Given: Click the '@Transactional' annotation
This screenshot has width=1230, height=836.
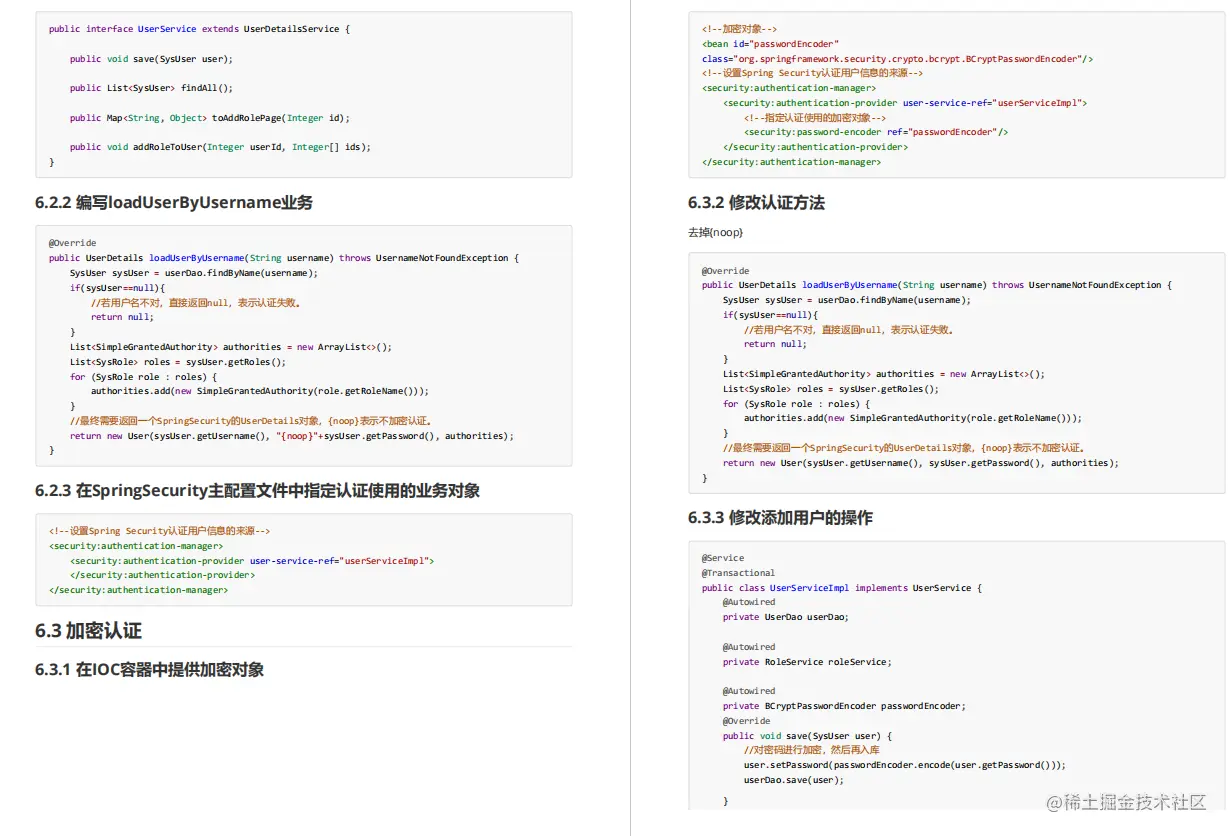Looking at the screenshot, I should coord(738,573).
